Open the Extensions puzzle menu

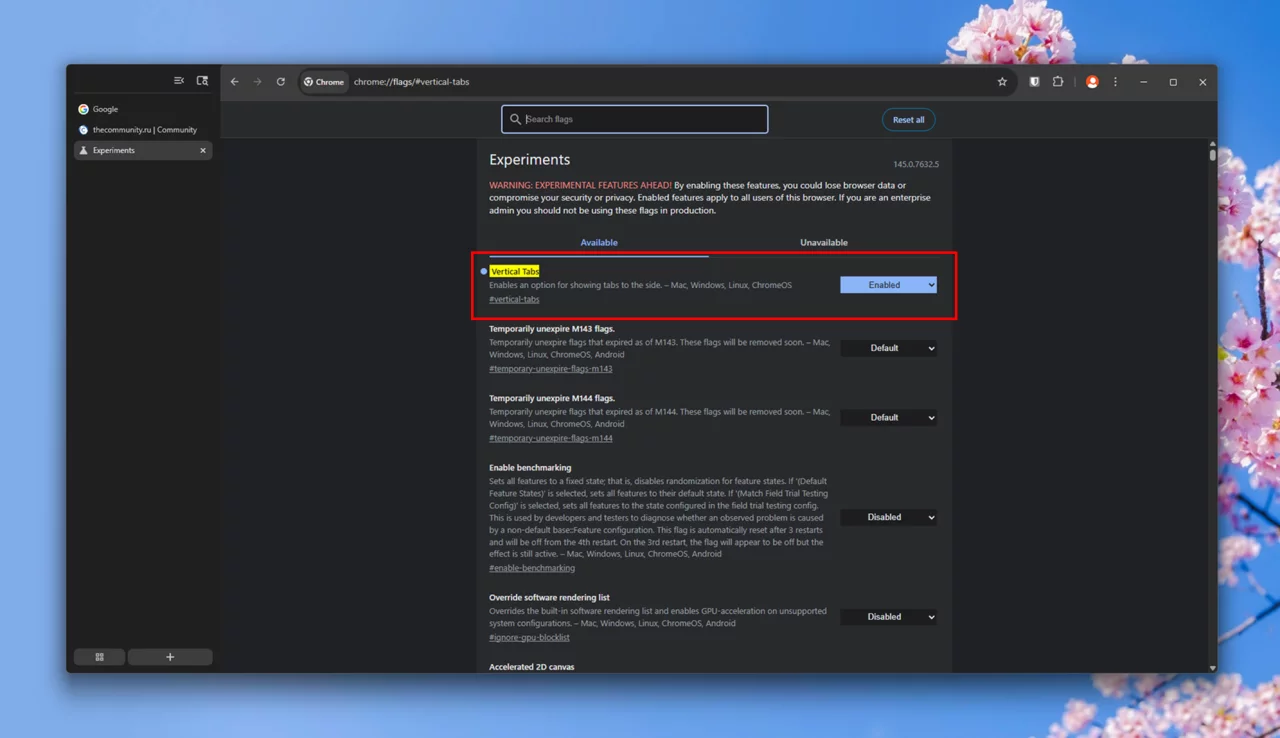[x=1058, y=82]
